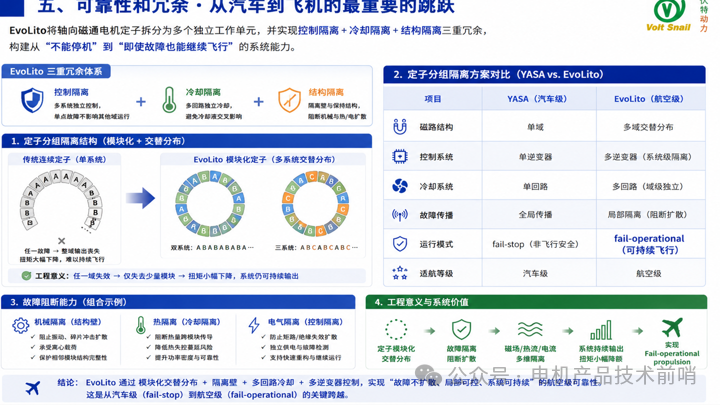
Task: Click the section header 1. 定子分组隔离结构
Action: [186, 141]
